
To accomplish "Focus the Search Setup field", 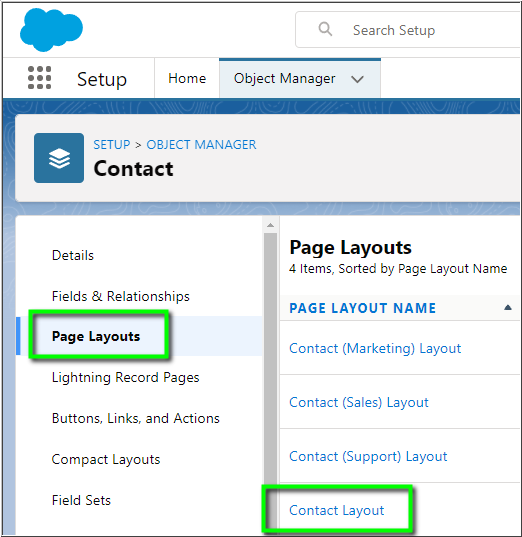I will (408, 30).
